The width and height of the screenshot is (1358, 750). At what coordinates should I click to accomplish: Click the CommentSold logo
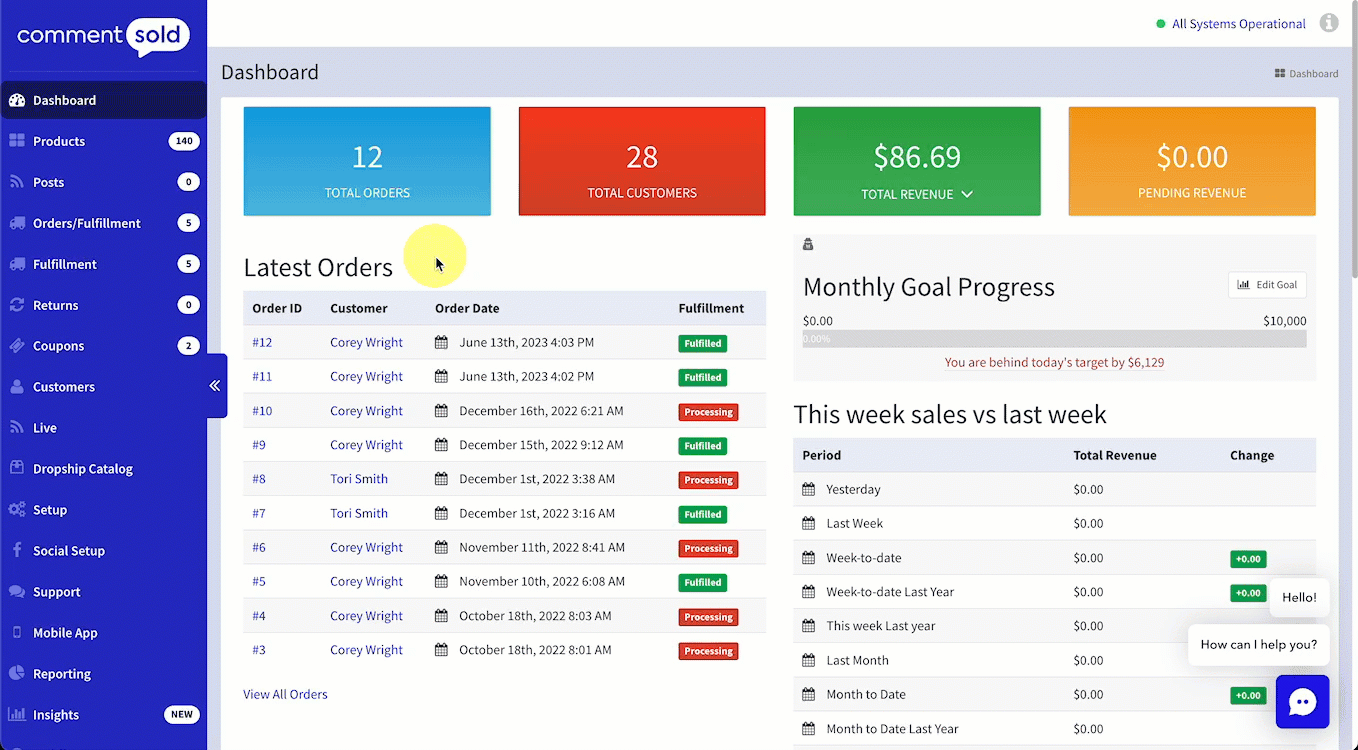coord(103,36)
